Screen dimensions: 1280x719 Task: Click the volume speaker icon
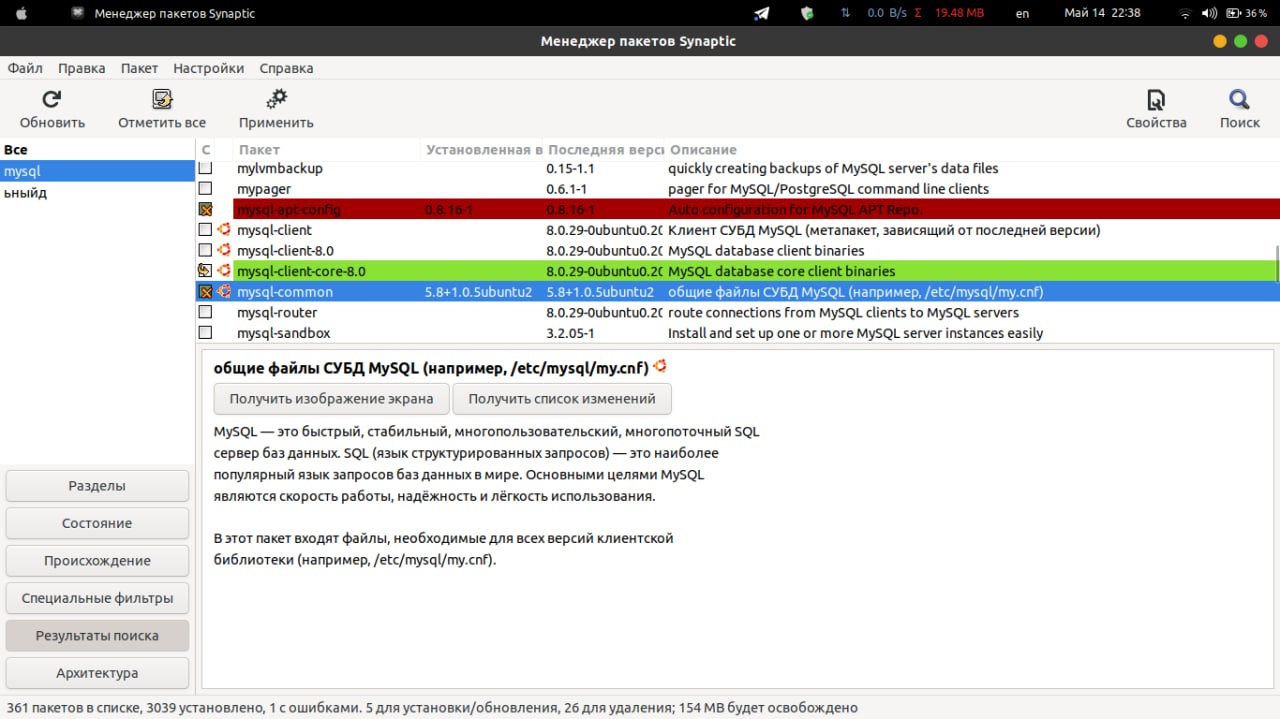coord(1209,13)
